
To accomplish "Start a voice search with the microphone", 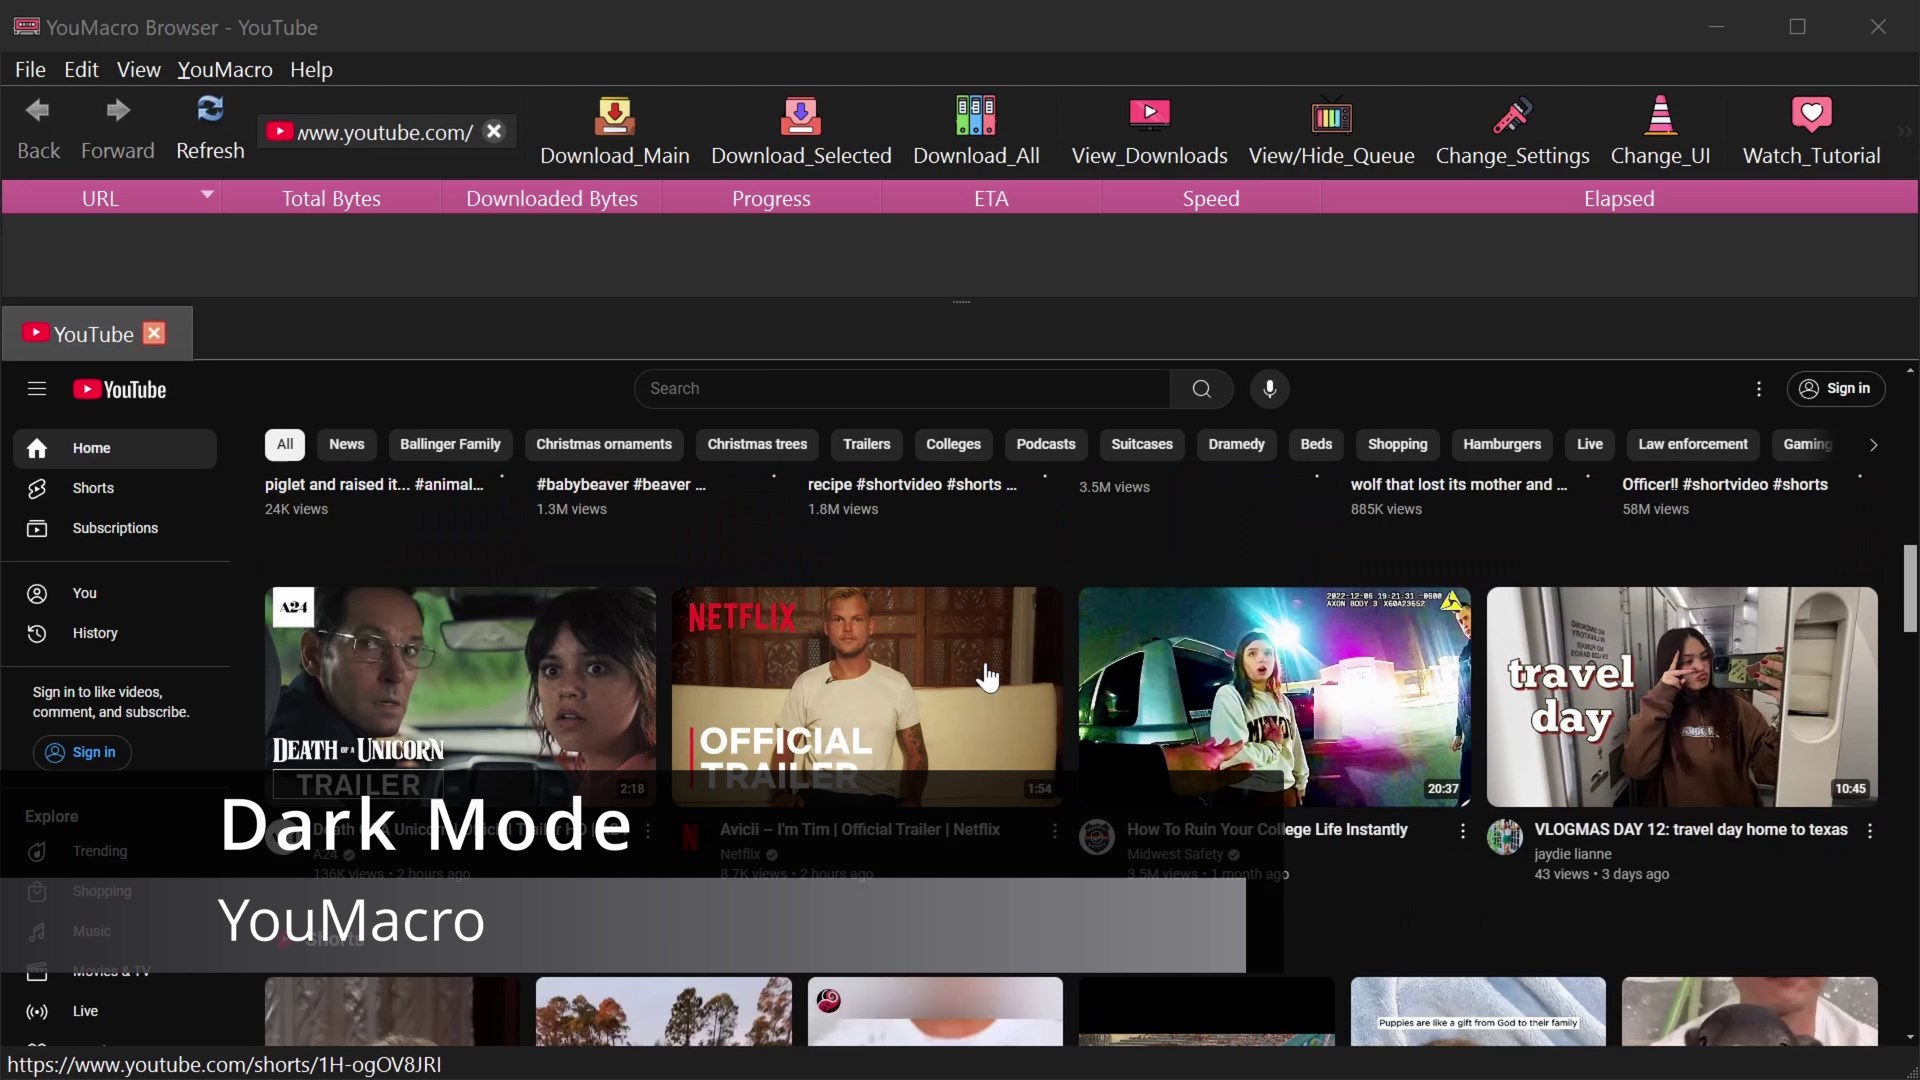I will [x=1270, y=389].
